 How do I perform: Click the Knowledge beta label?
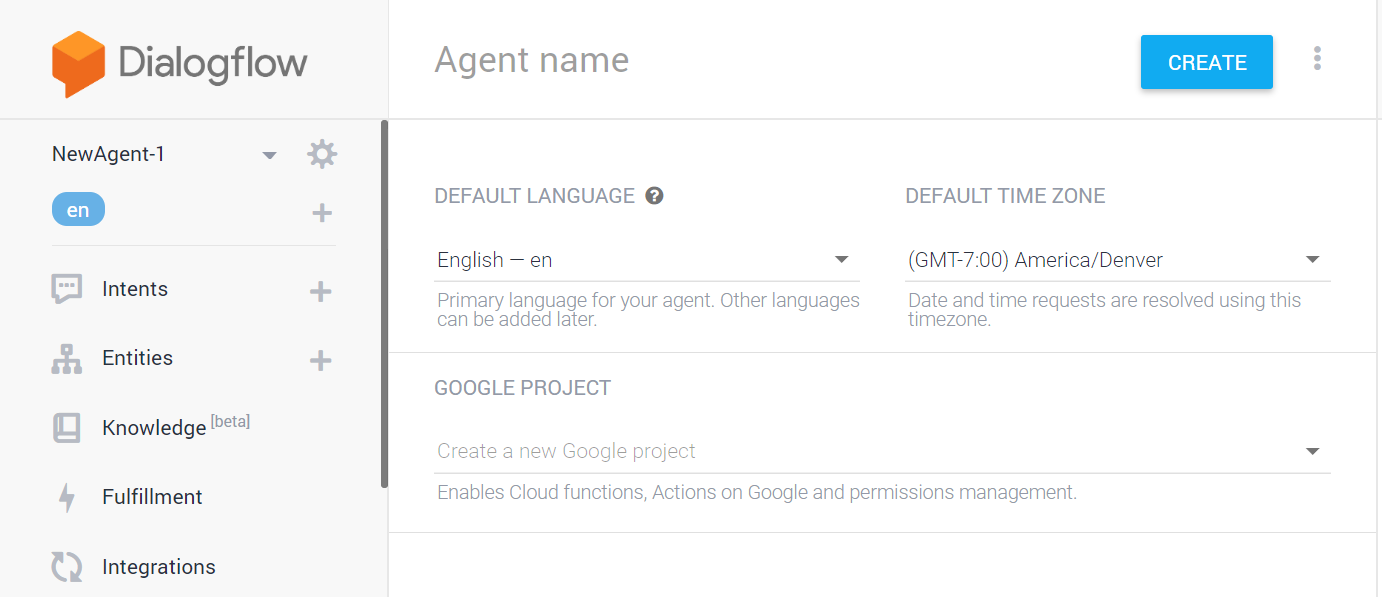click(x=231, y=420)
